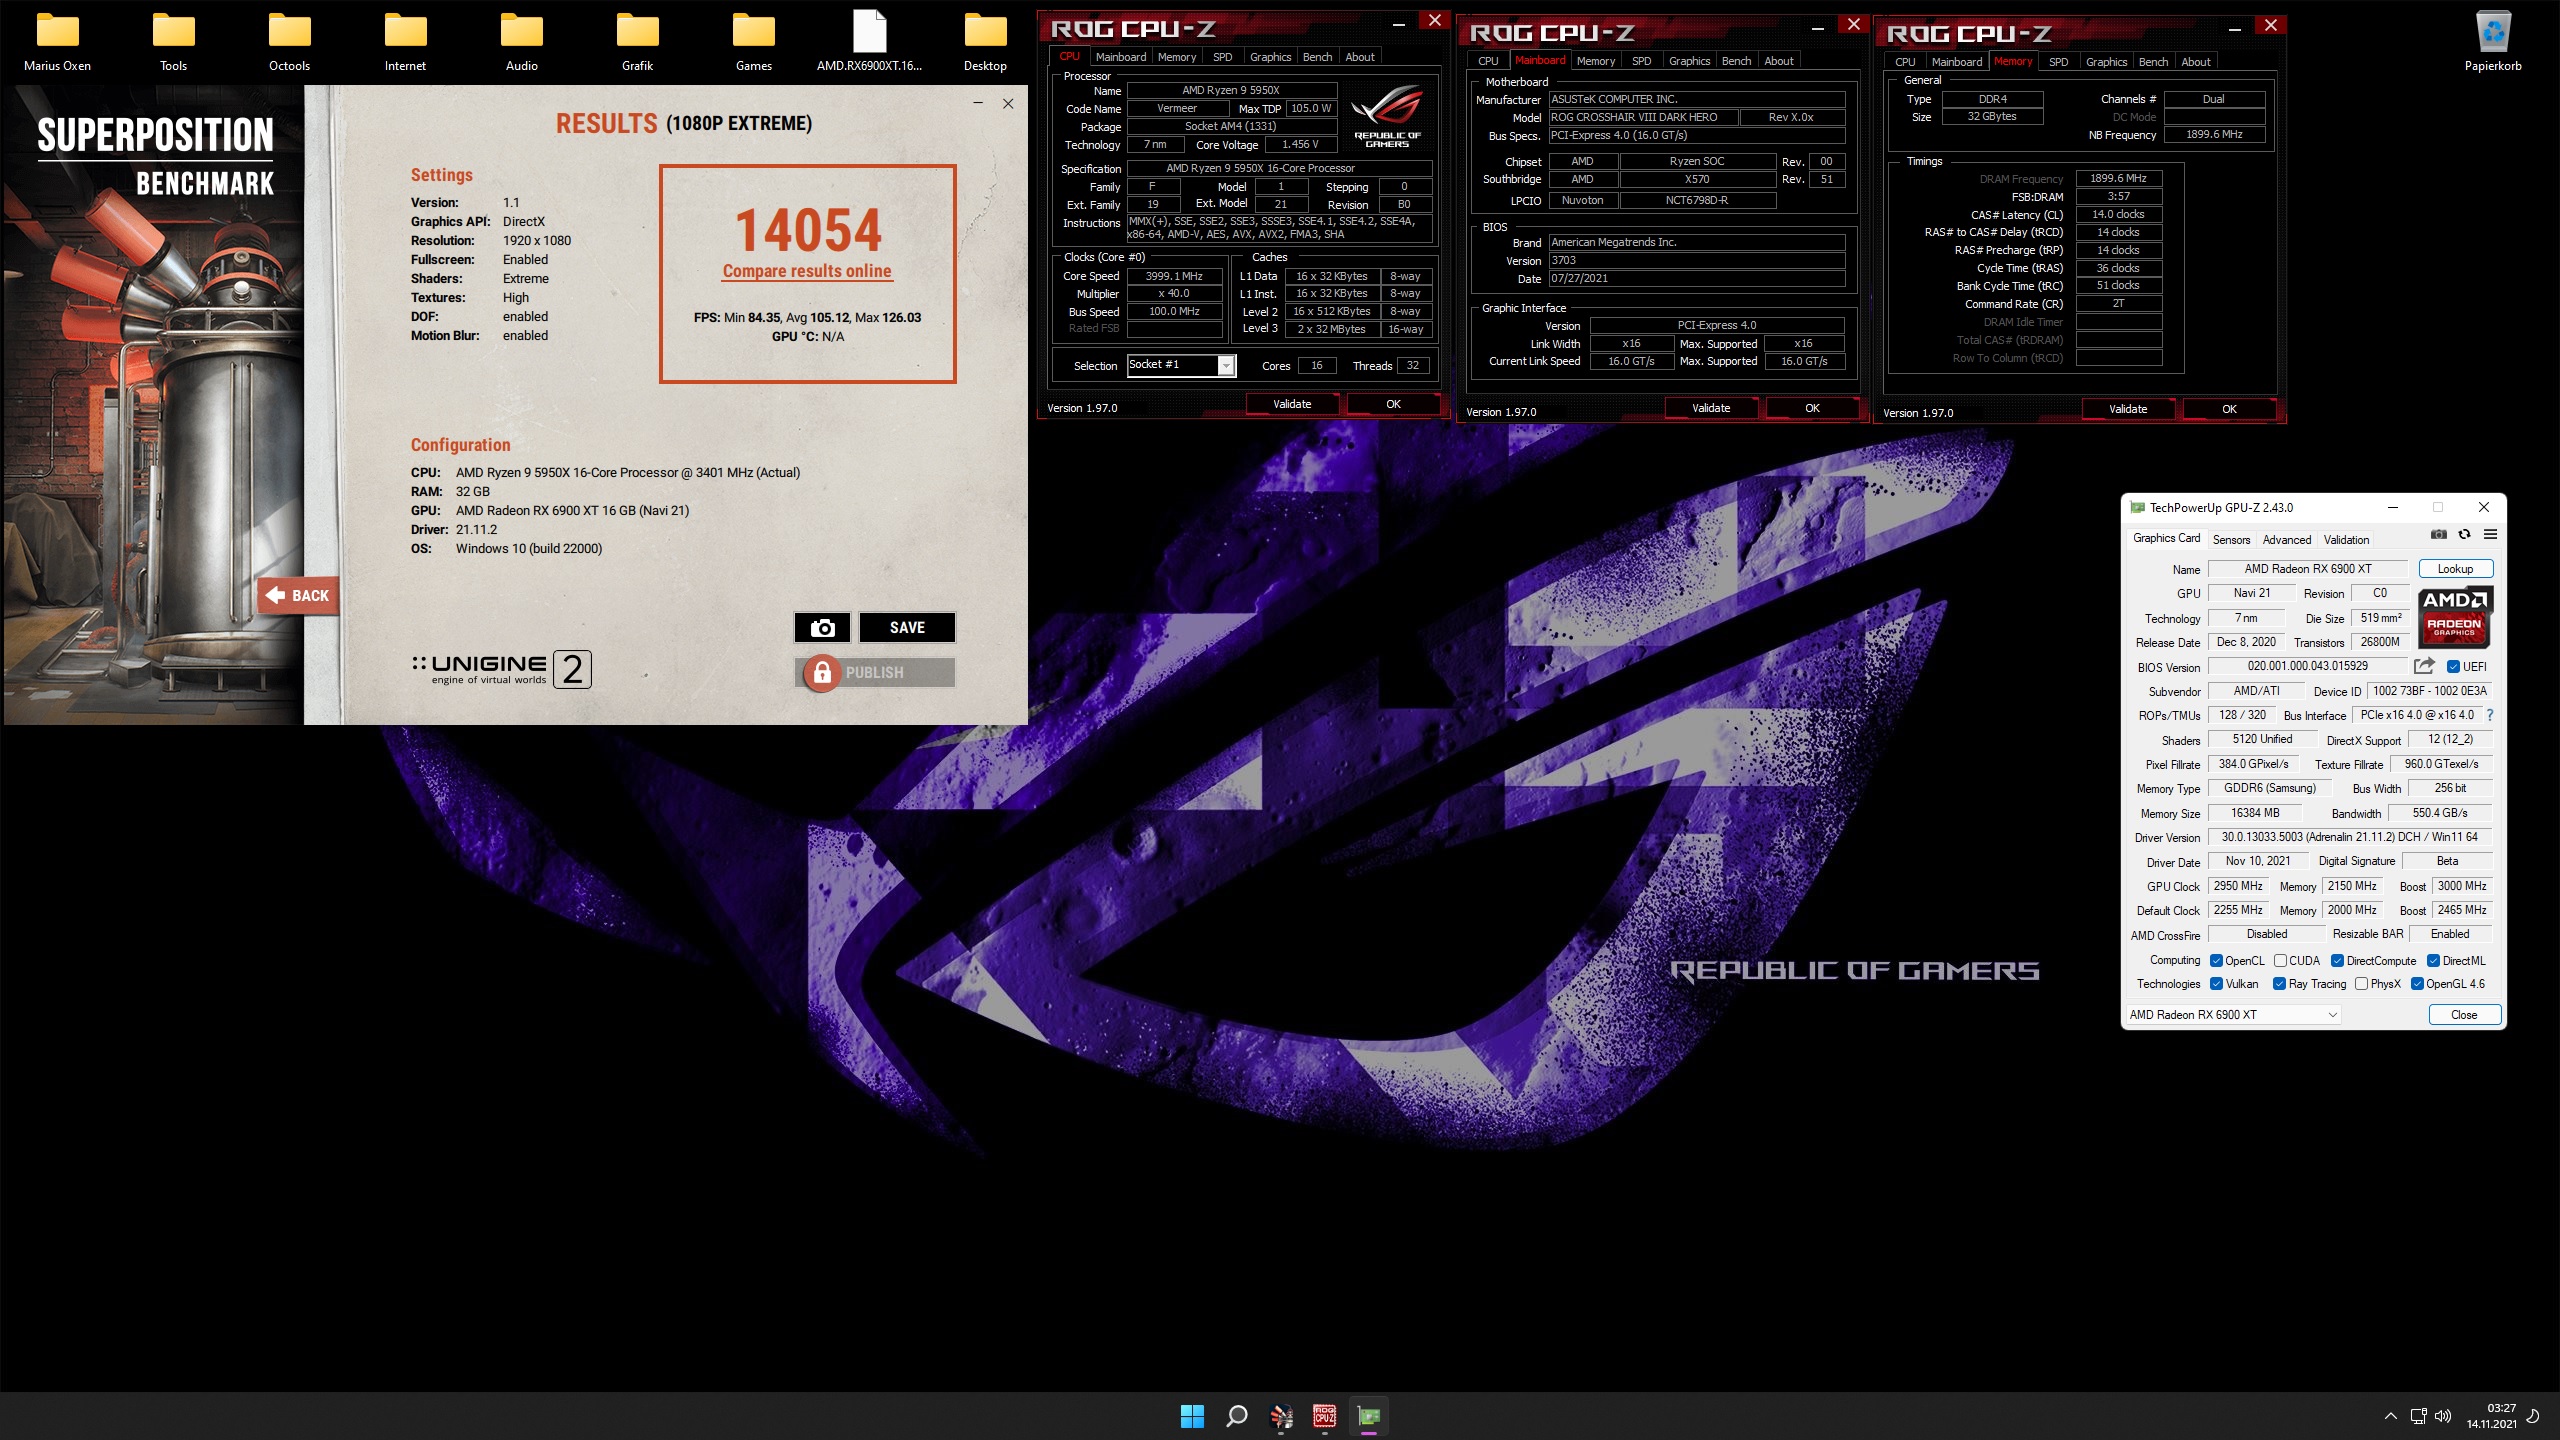Click the locked PUBLISH button

click(875, 672)
